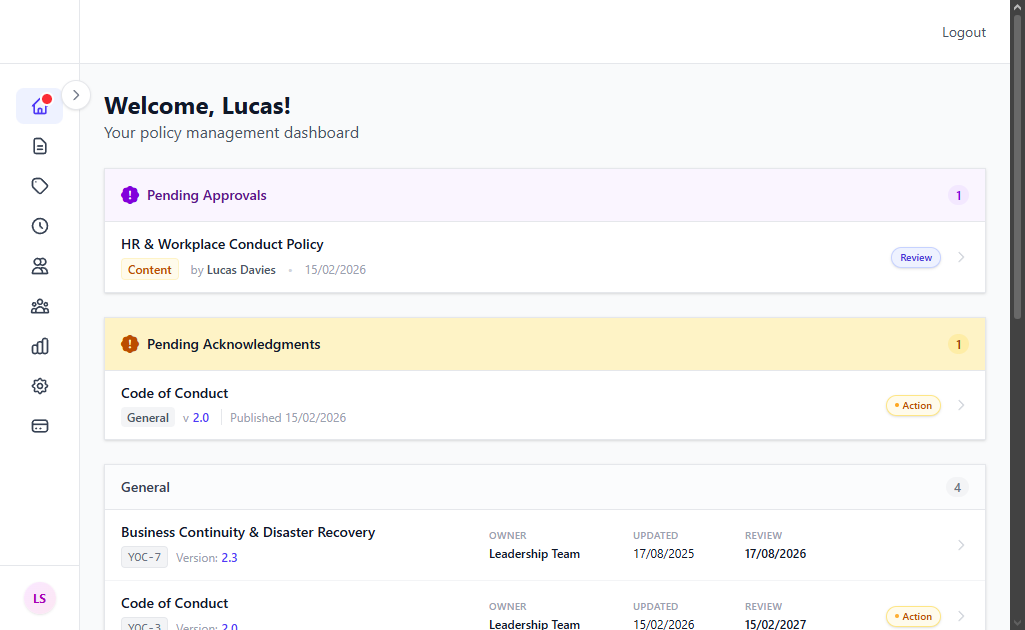Click the home dashboard icon in sidebar
1025x630 pixels.
40,106
